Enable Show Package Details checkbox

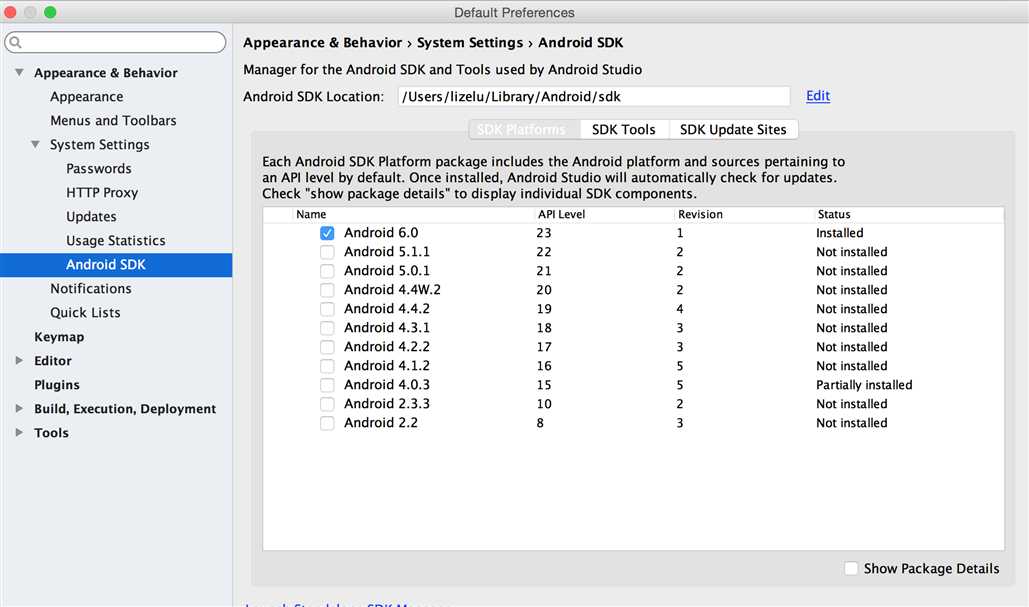tap(851, 568)
